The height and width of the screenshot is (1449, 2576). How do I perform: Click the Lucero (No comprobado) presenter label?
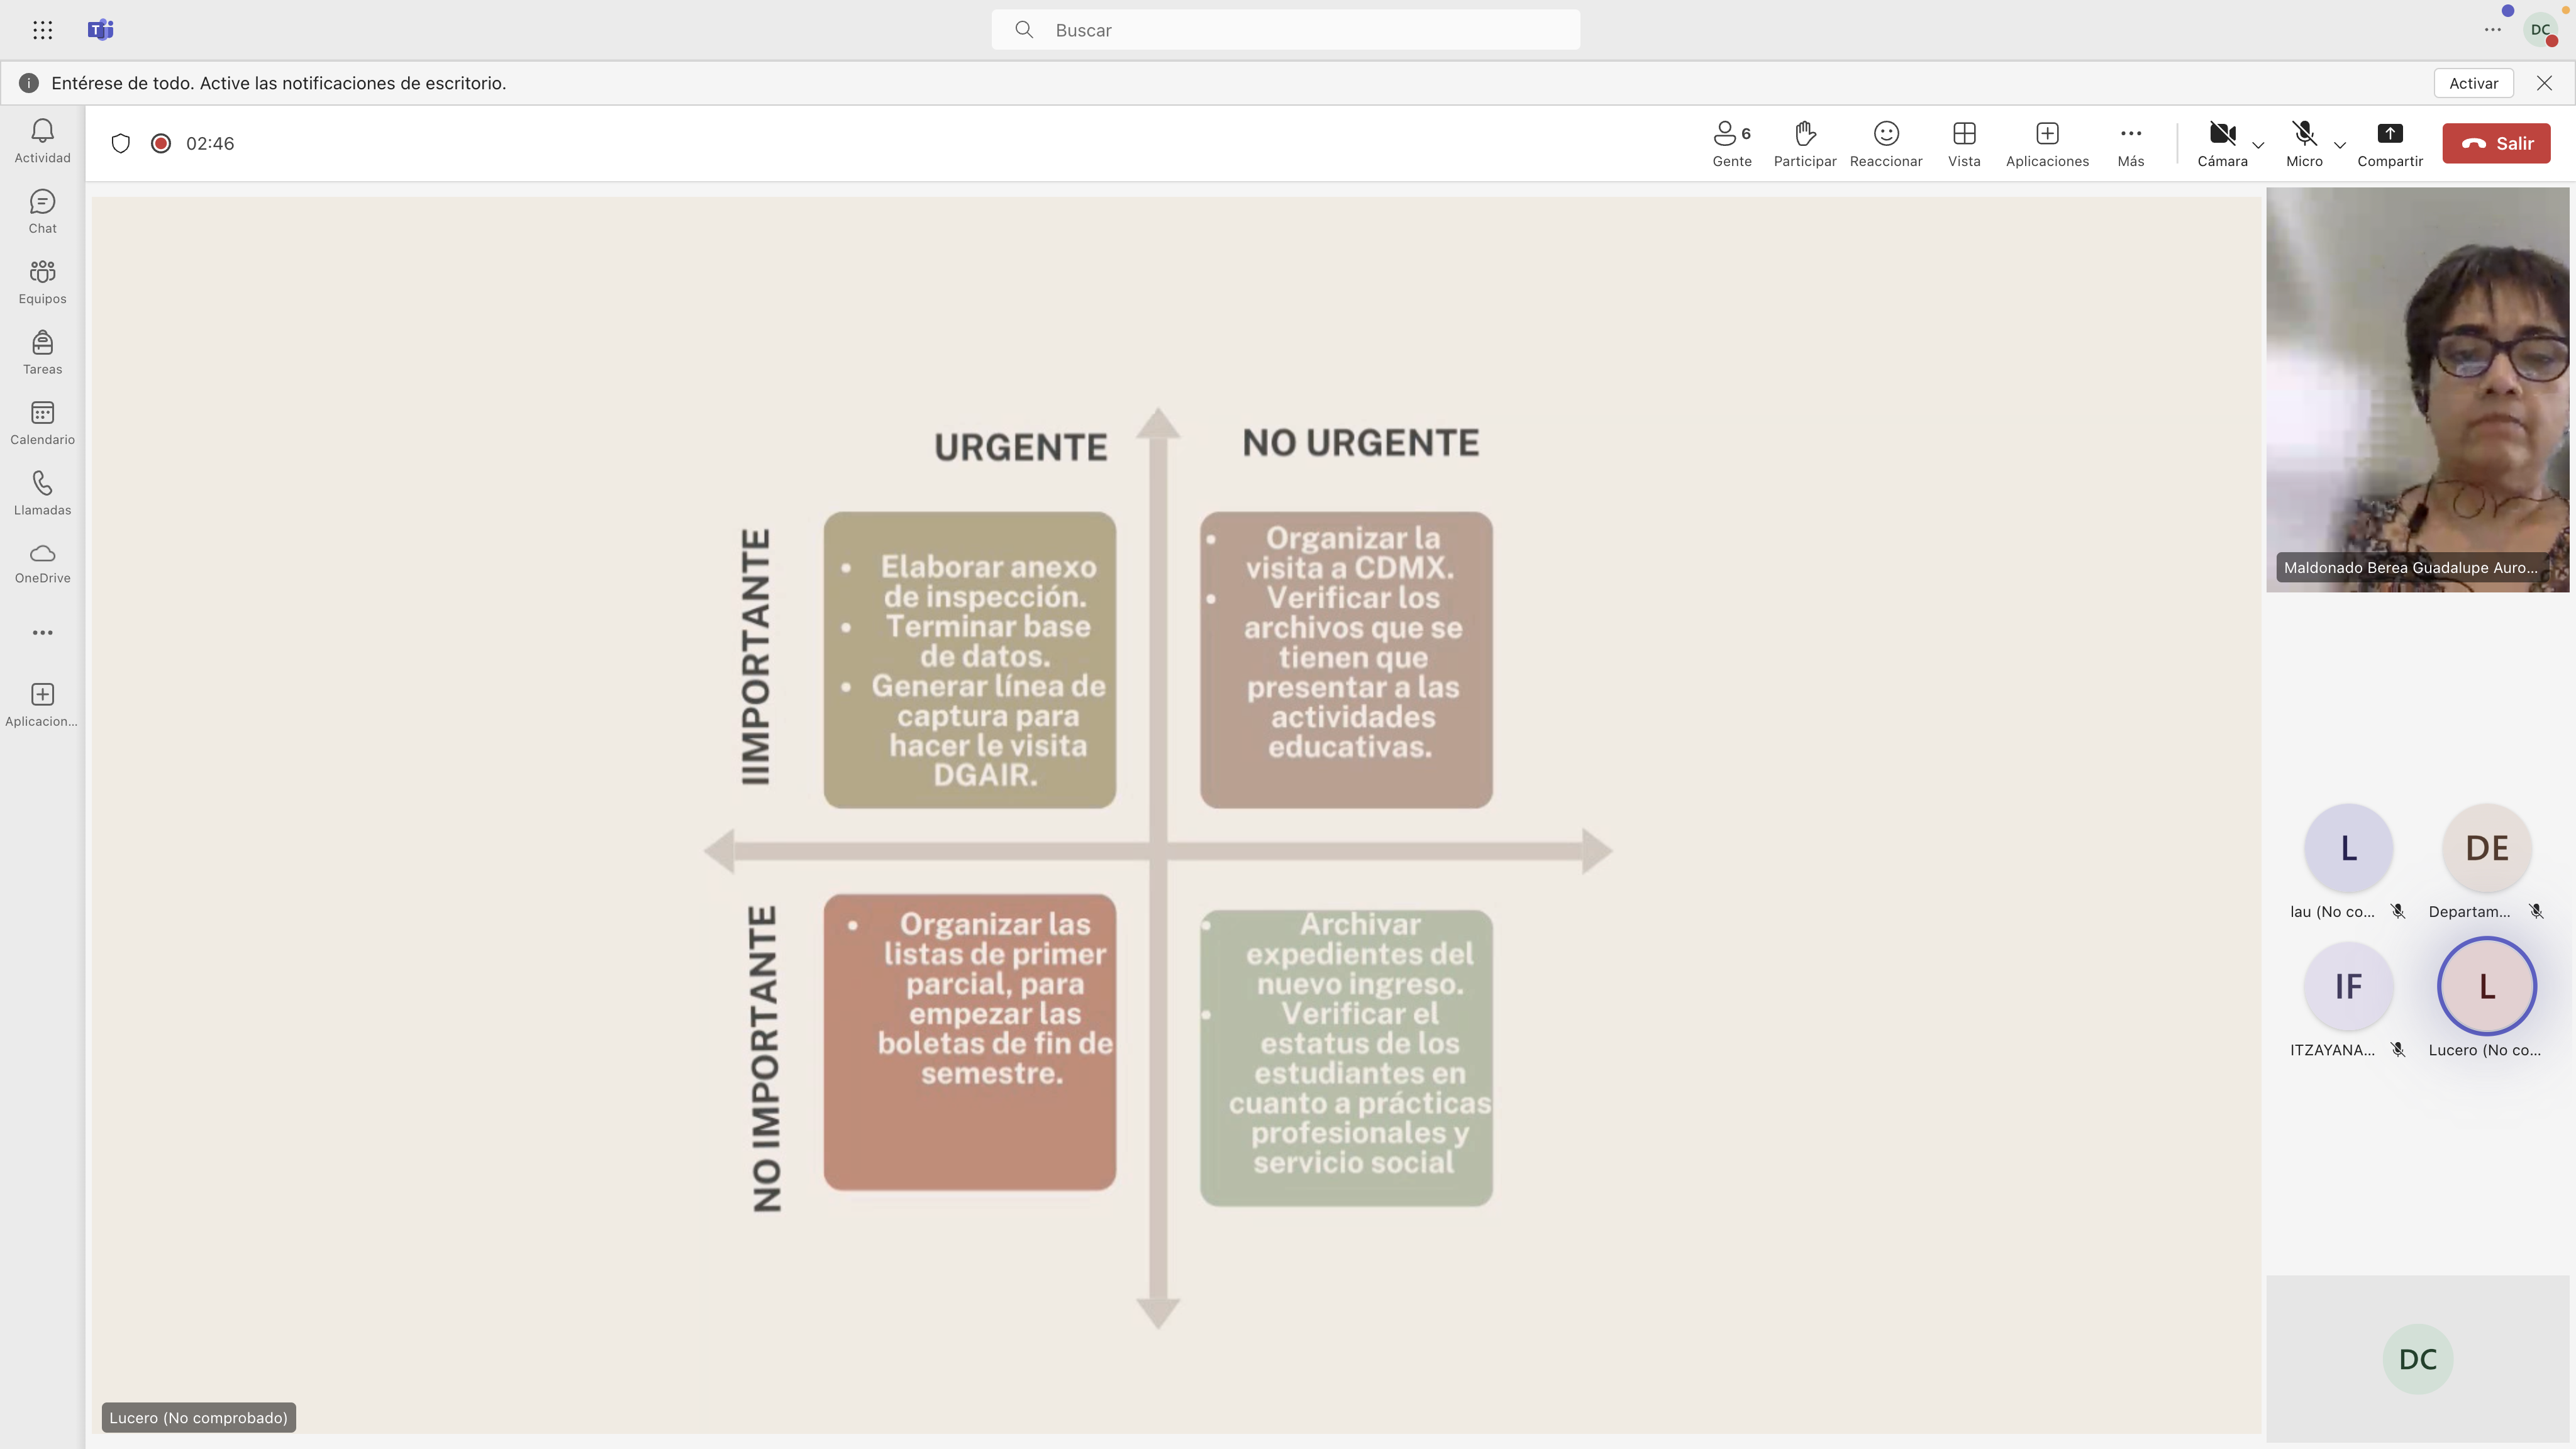coord(198,1417)
